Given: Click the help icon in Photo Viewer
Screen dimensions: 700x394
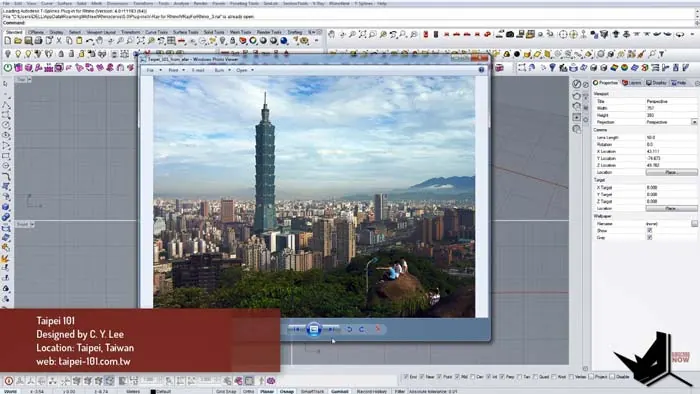Looking at the screenshot, I should pos(481,70).
